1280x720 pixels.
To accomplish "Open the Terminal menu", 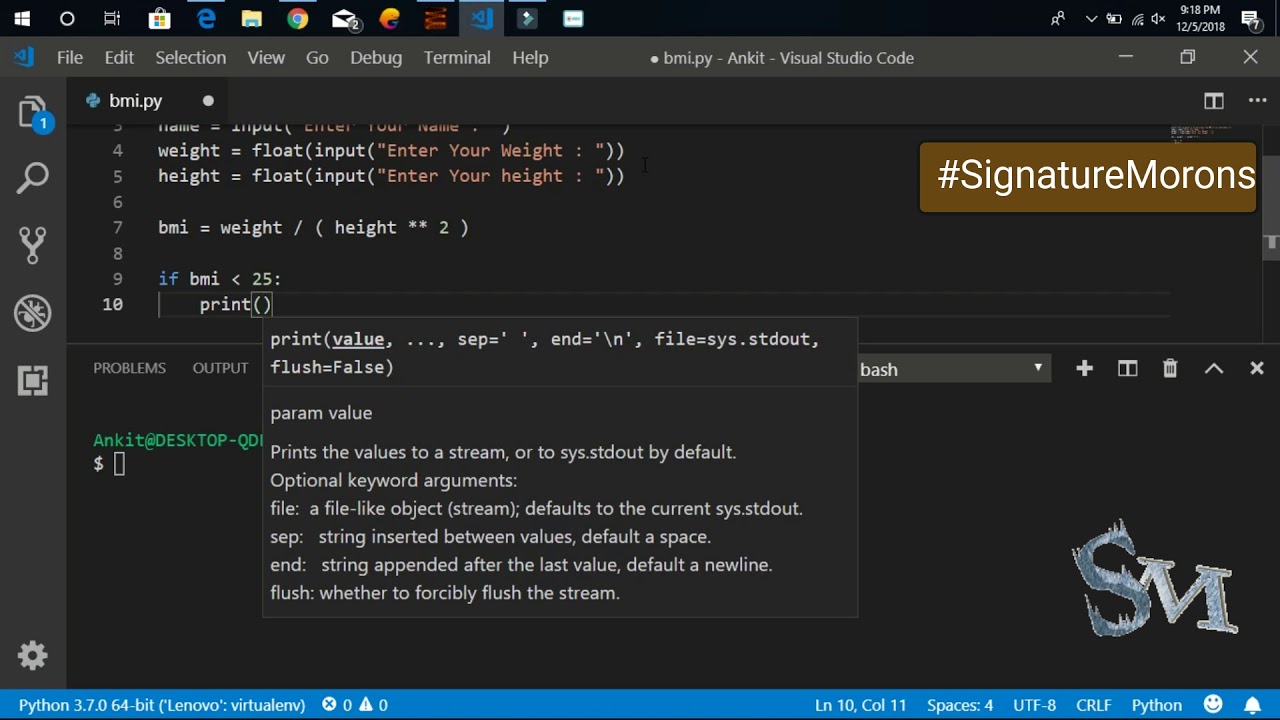I will (x=457, y=57).
